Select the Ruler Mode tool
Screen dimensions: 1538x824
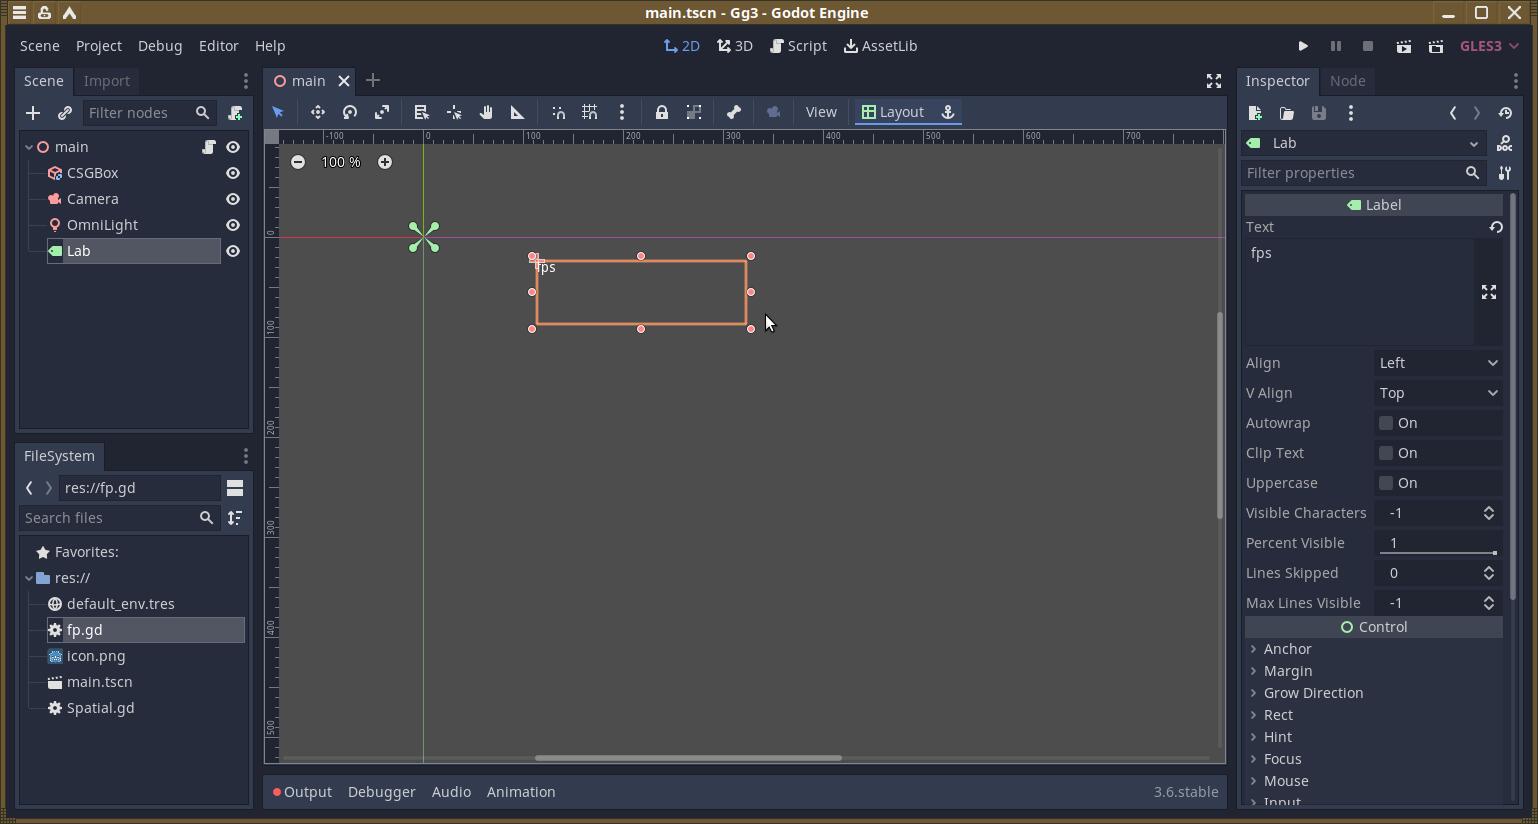[x=518, y=112]
